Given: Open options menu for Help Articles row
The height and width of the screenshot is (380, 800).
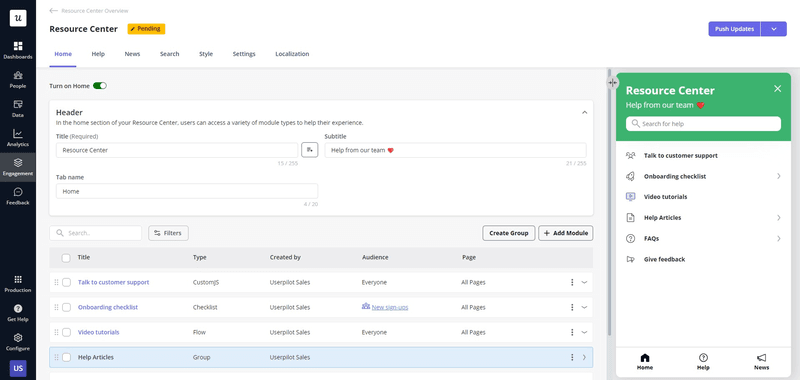Looking at the screenshot, I should pos(572,357).
